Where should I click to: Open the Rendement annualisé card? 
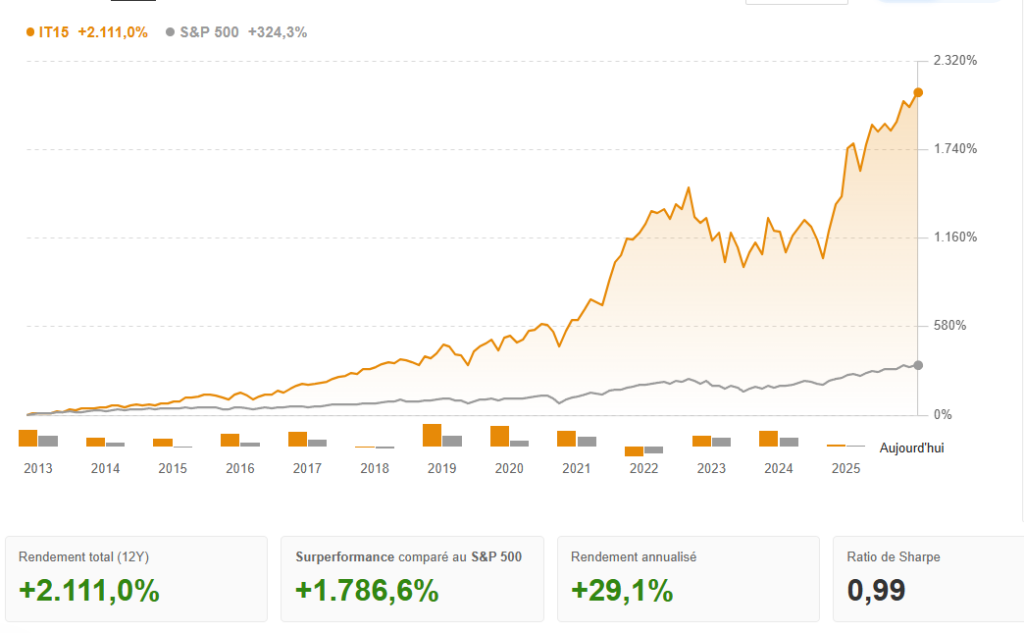click(688, 579)
